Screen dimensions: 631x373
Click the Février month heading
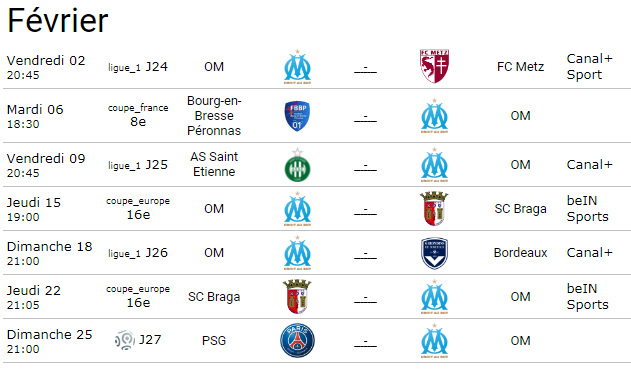point(58,21)
